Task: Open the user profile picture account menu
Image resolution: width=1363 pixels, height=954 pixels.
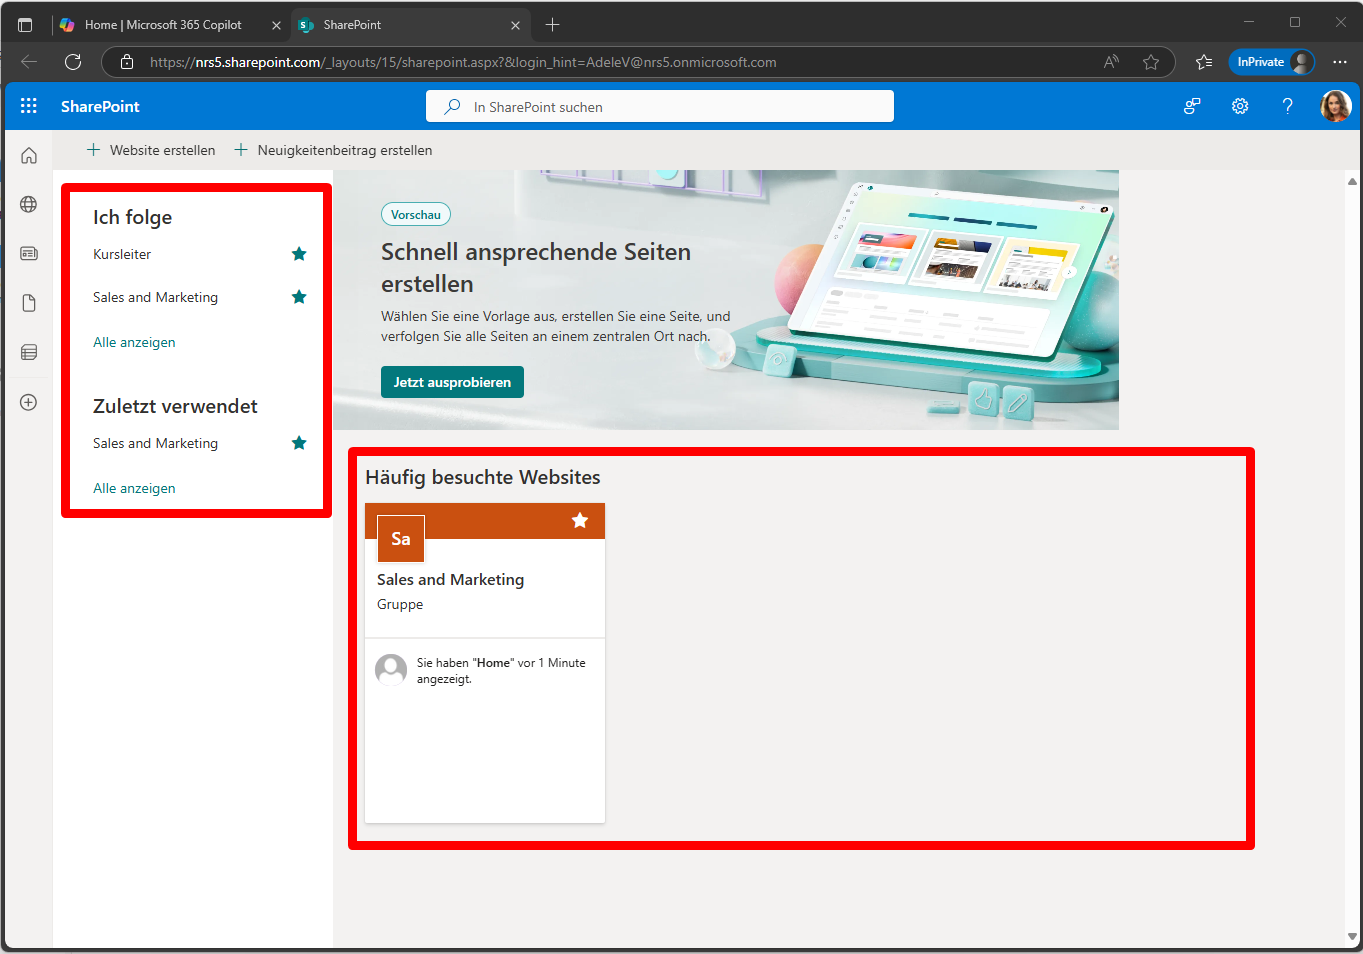Action: [1335, 106]
